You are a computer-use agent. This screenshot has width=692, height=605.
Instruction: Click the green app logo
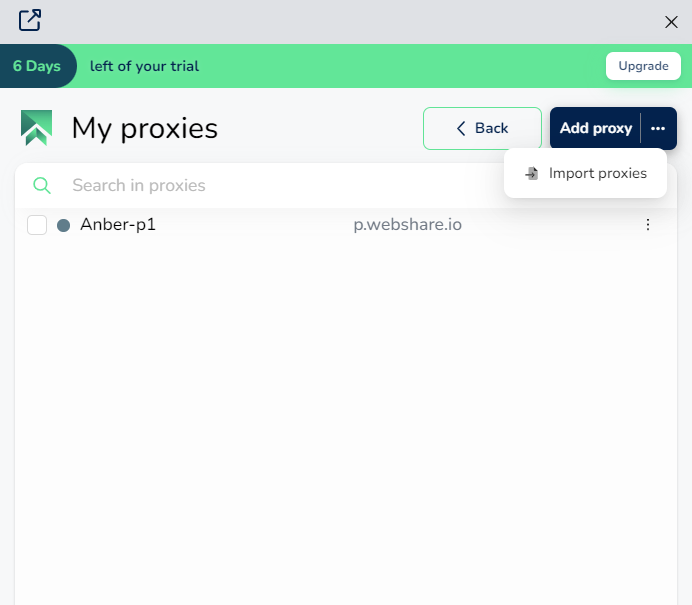point(37,128)
